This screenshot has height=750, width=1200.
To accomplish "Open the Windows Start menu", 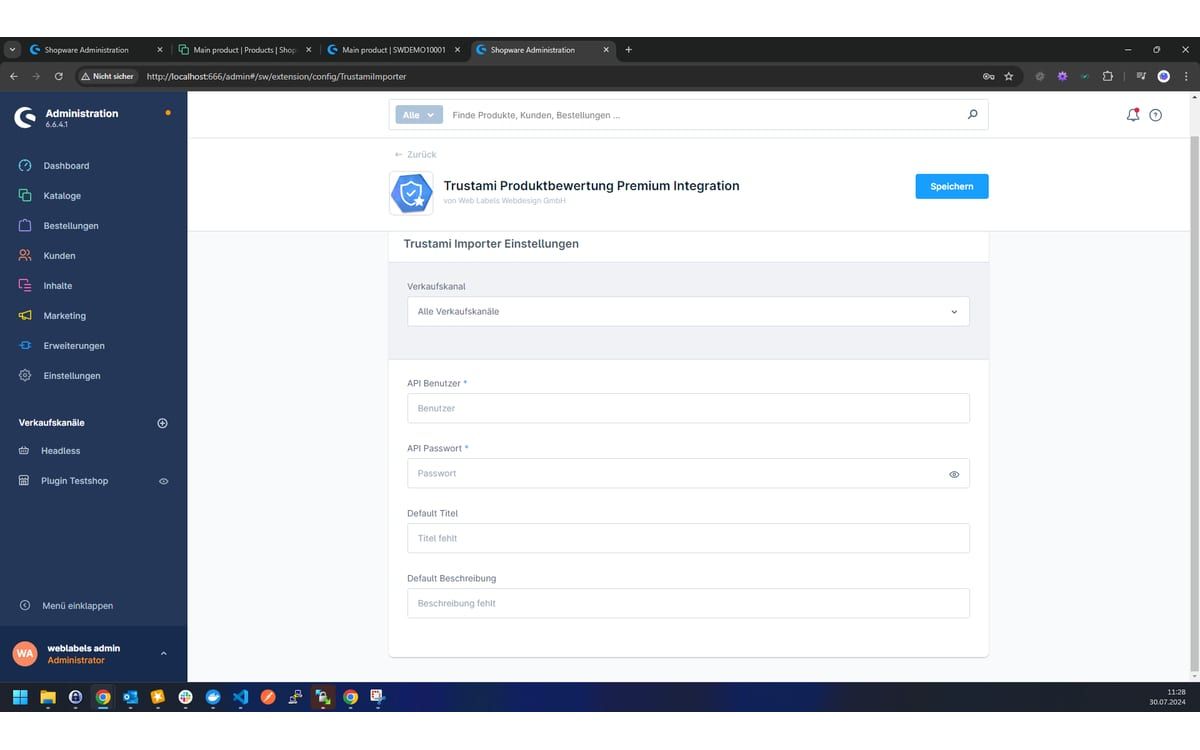I will coord(20,697).
